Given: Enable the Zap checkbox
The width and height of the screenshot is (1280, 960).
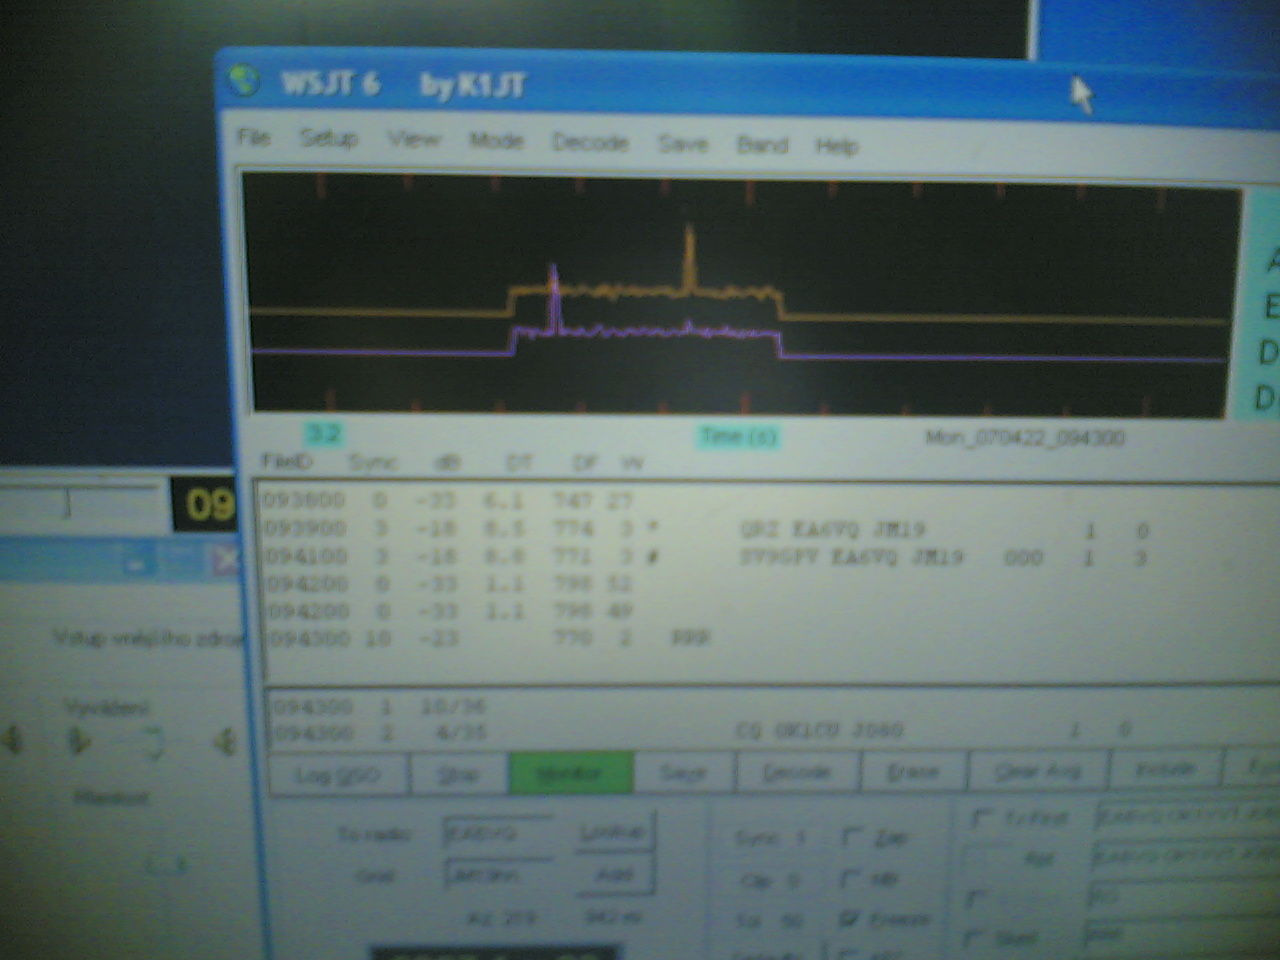Looking at the screenshot, I should coord(853,836).
